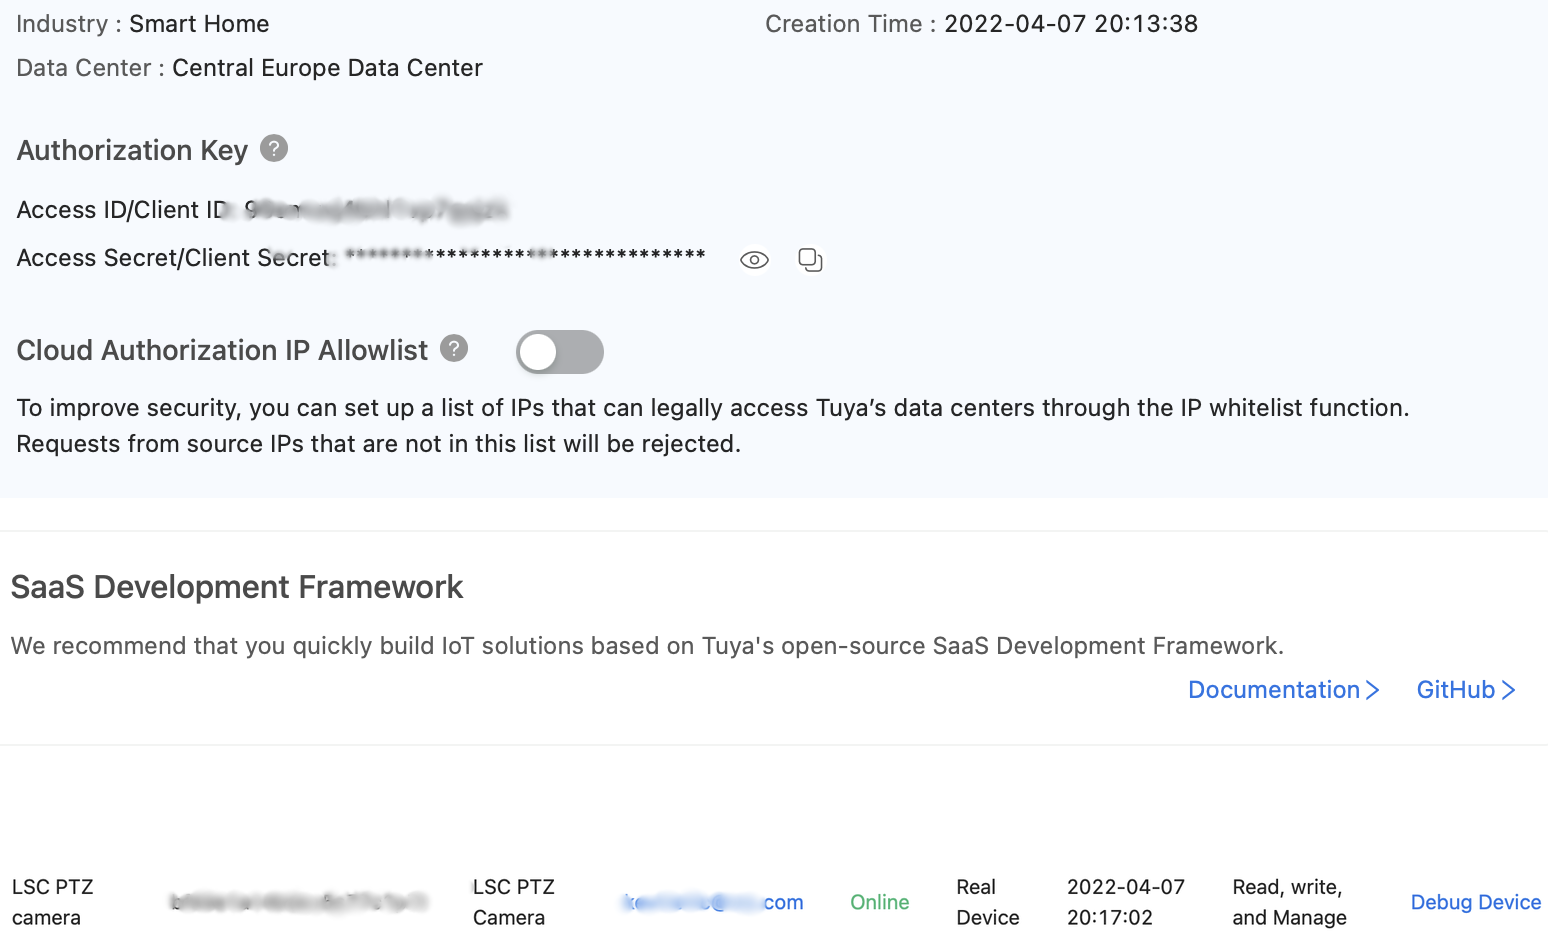Open the GitHub link
The width and height of the screenshot is (1548, 946).
[x=1456, y=690]
